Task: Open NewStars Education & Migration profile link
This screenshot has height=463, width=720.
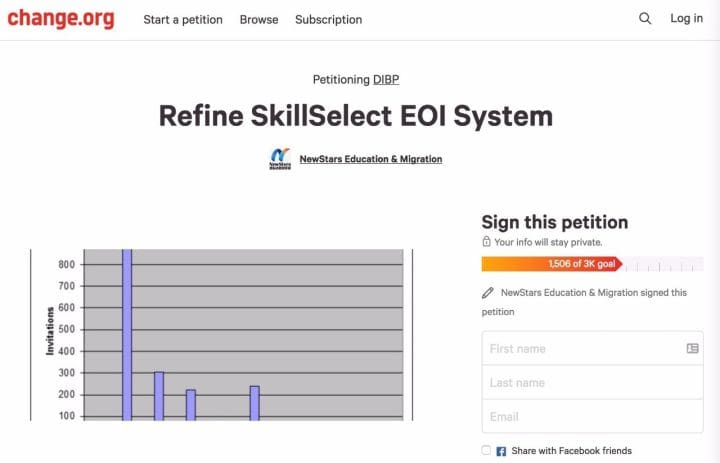Action: pos(371,159)
